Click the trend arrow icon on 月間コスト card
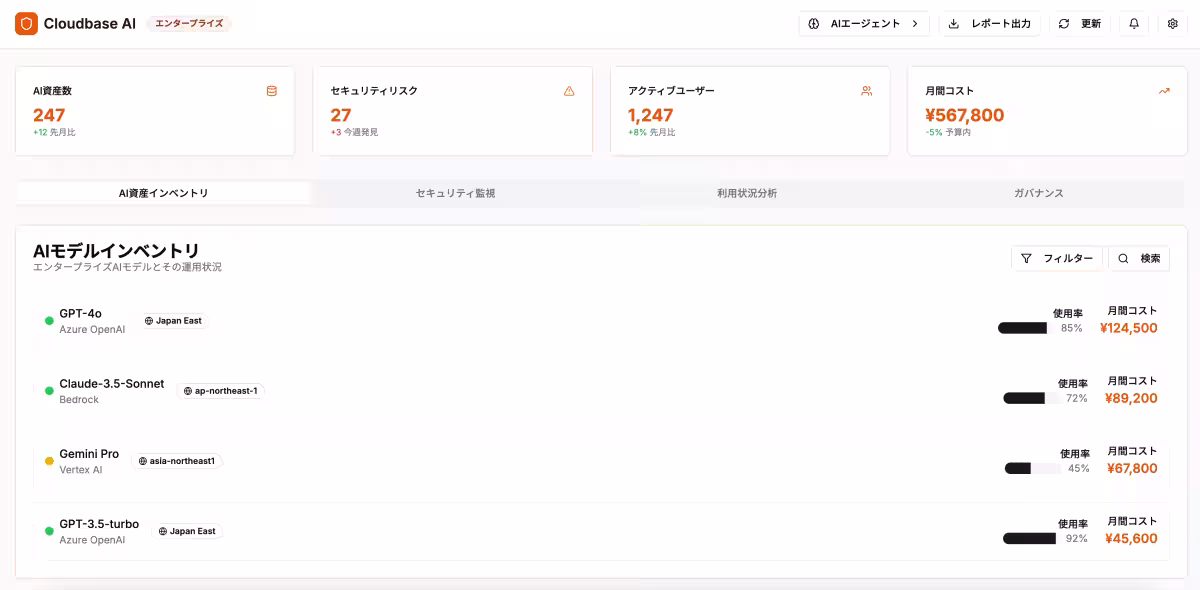The height and width of the screenshot is (590, 1200). pos(1164,91)
